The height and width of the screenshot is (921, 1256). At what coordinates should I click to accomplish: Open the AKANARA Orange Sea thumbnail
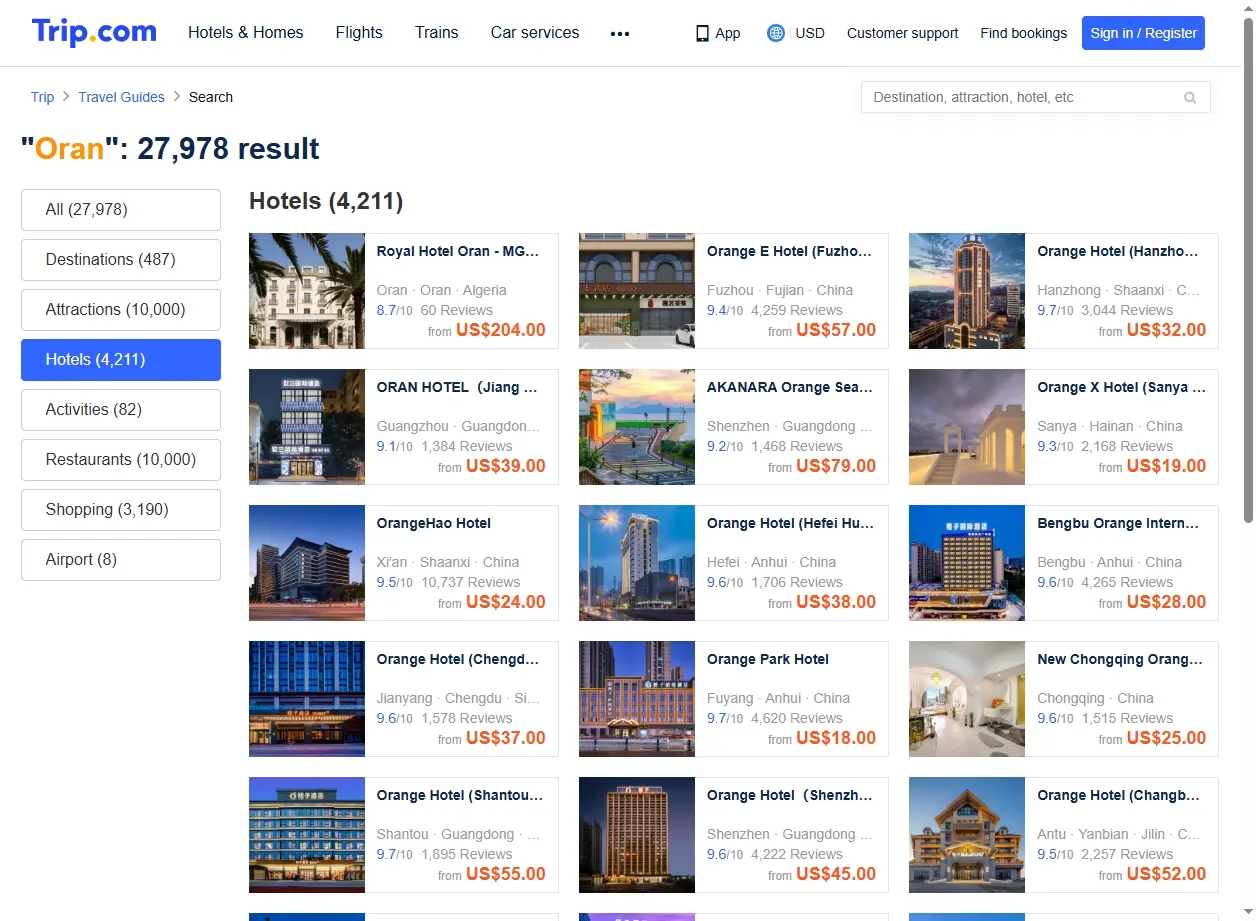637,427
